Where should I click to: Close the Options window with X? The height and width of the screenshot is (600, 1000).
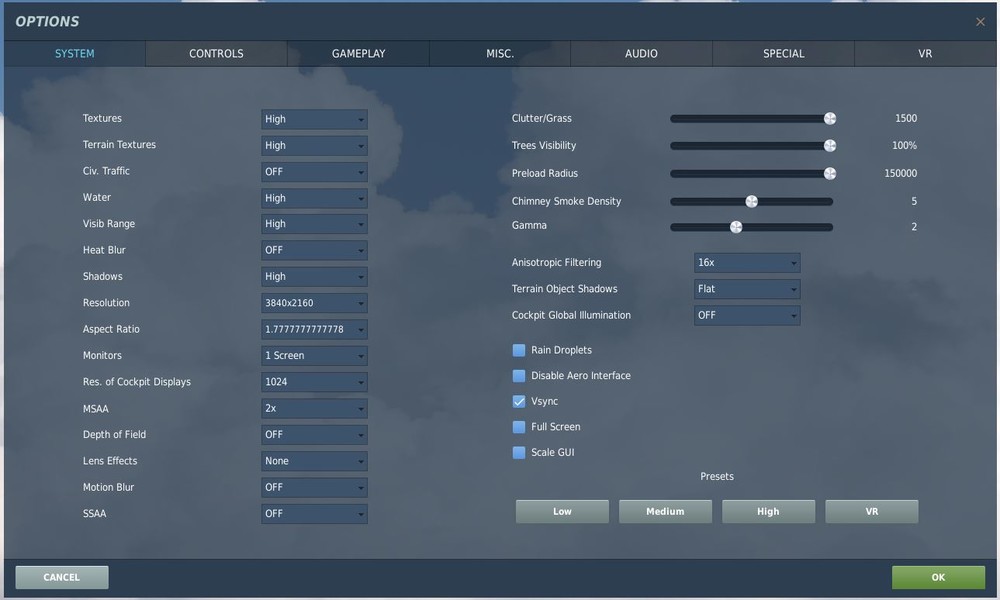tap(980, 22)
